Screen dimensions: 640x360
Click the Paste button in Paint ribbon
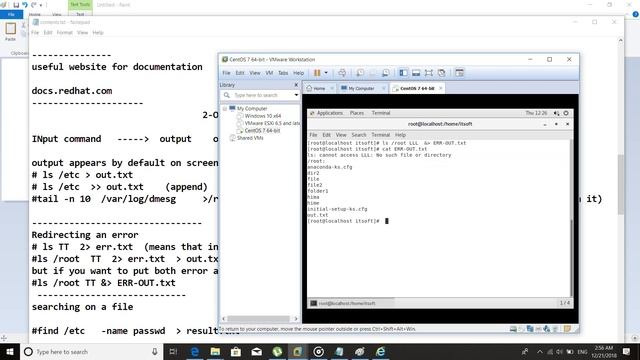(11, 32)
